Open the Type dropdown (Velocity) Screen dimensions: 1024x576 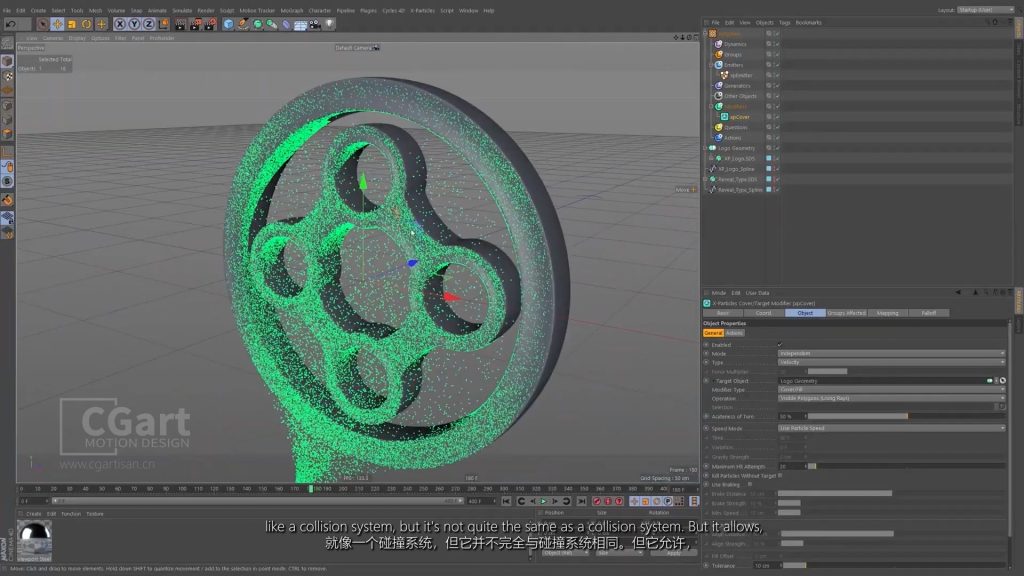pyautogui.click(x=891, y=362)
